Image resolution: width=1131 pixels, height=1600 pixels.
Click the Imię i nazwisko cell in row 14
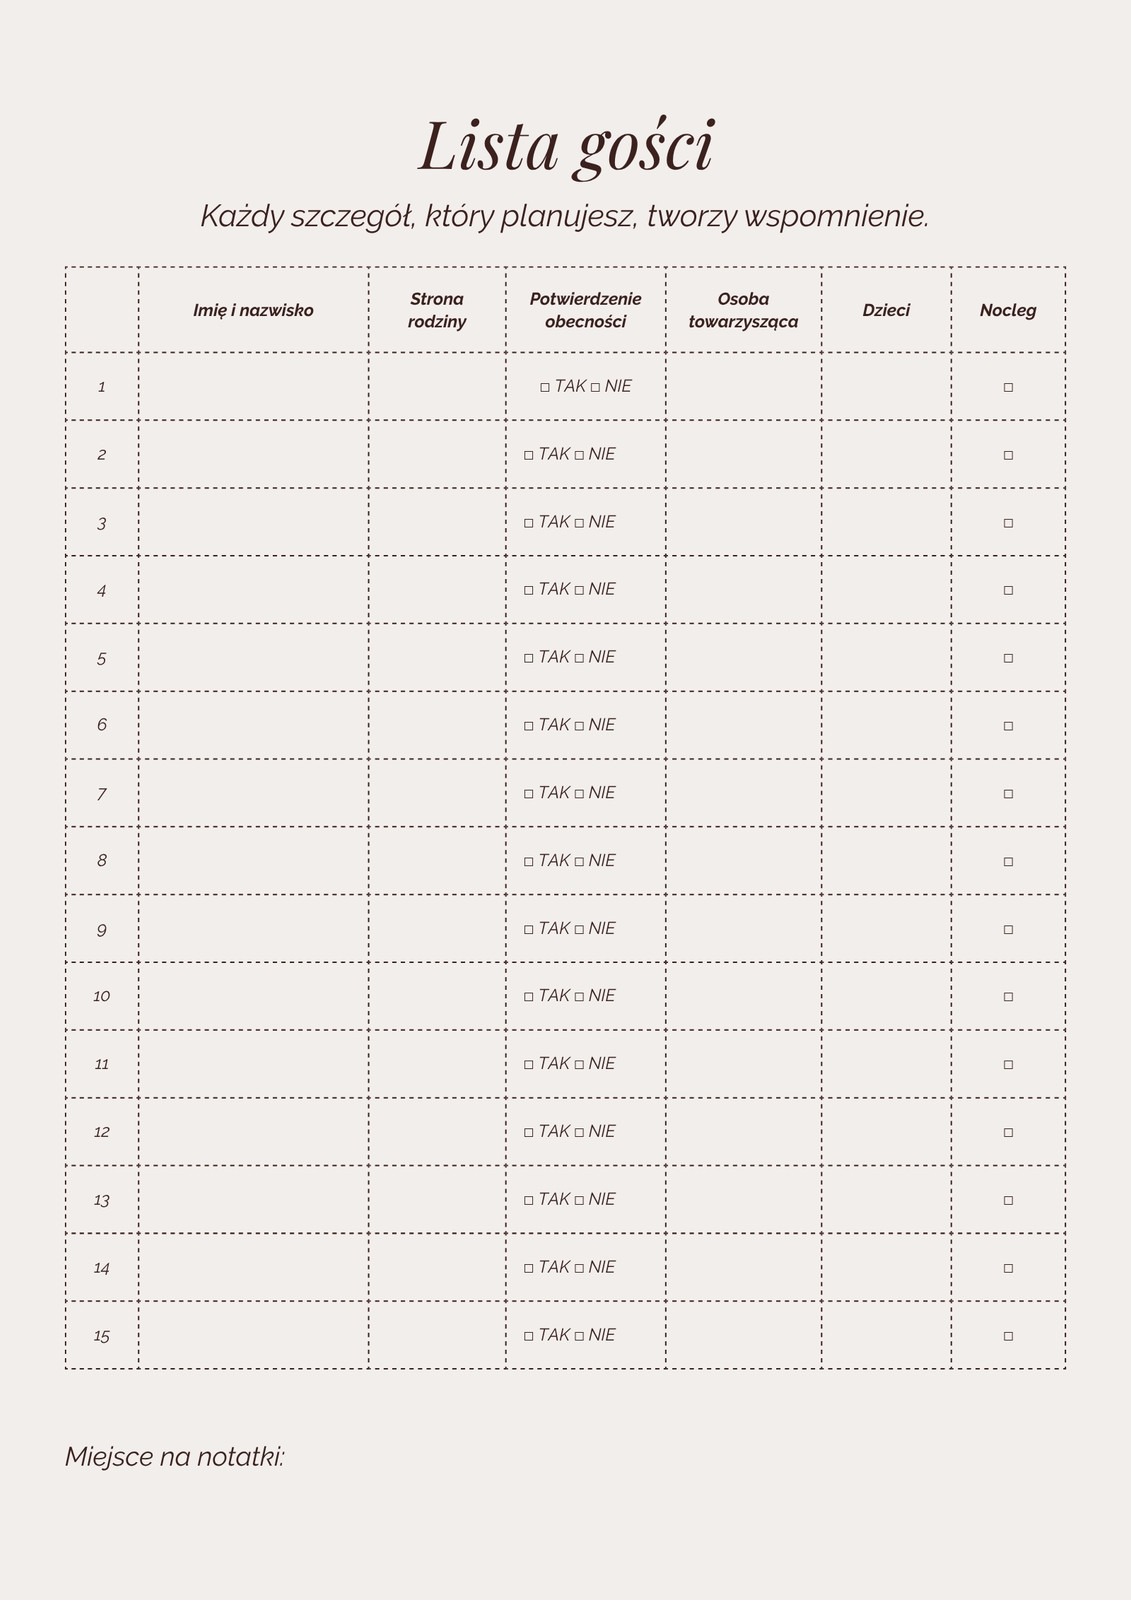(254, 1267)
